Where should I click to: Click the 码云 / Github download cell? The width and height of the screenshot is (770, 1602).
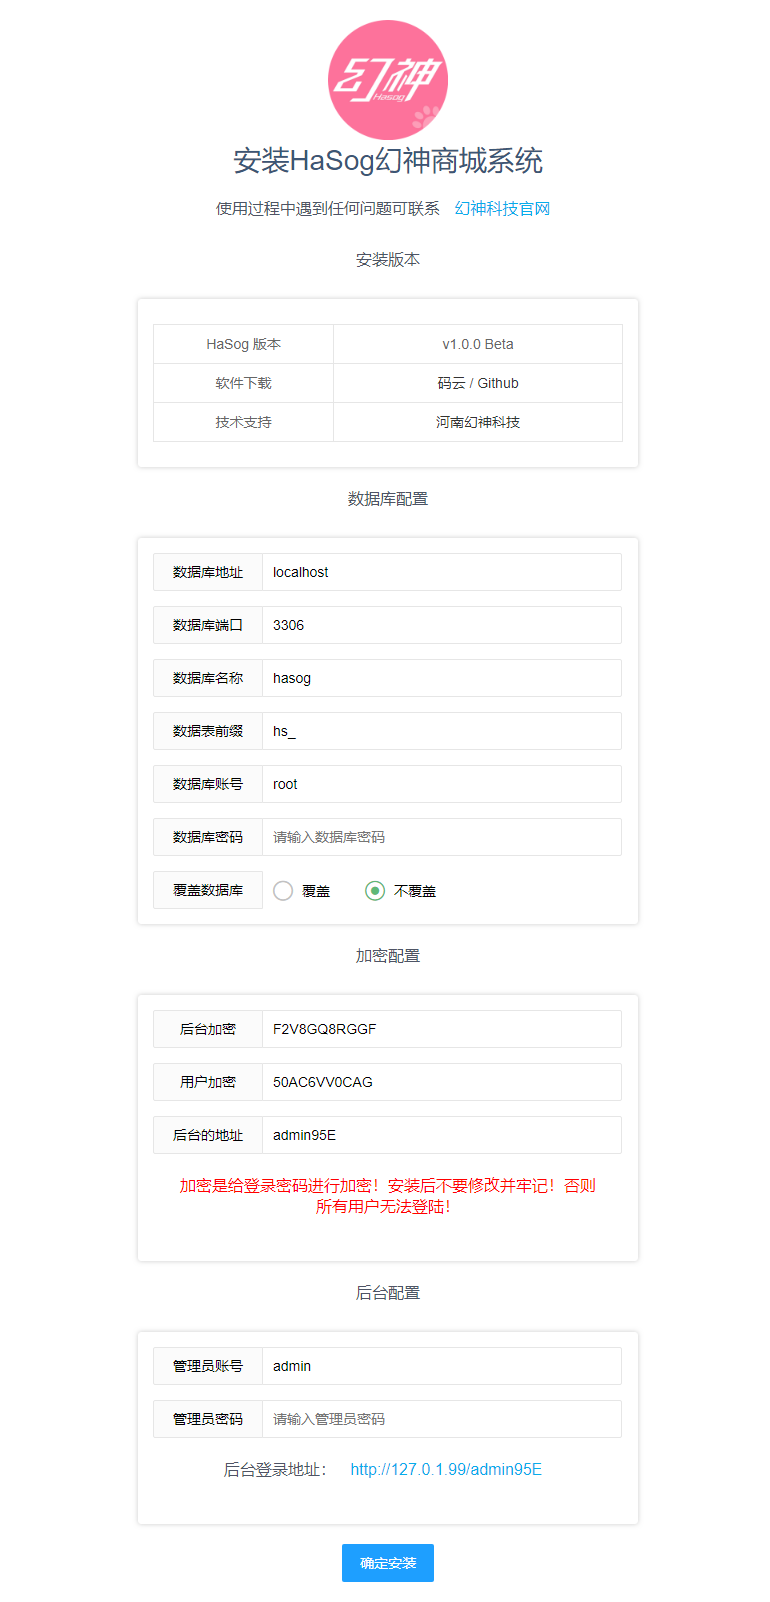click(x=478, y=383)
